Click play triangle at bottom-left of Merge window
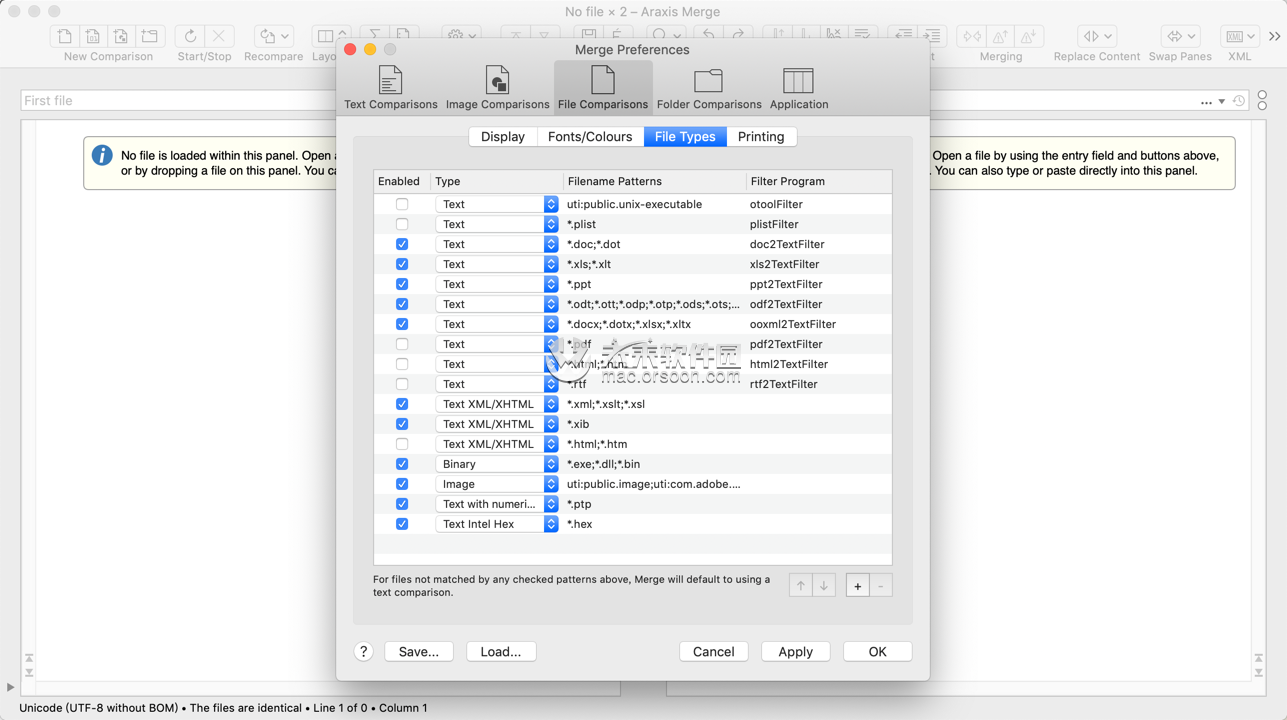1287x720 pixels. [10, 687]
